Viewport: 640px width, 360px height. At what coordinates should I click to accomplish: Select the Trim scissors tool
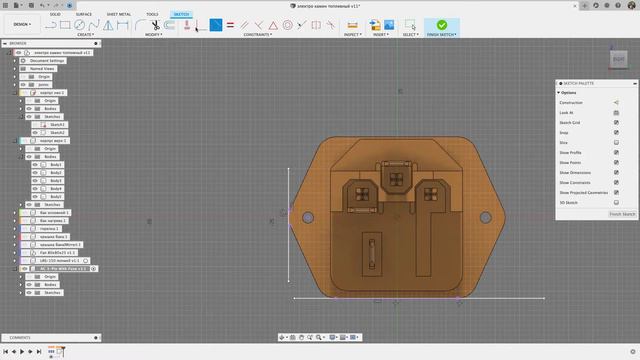156,25
